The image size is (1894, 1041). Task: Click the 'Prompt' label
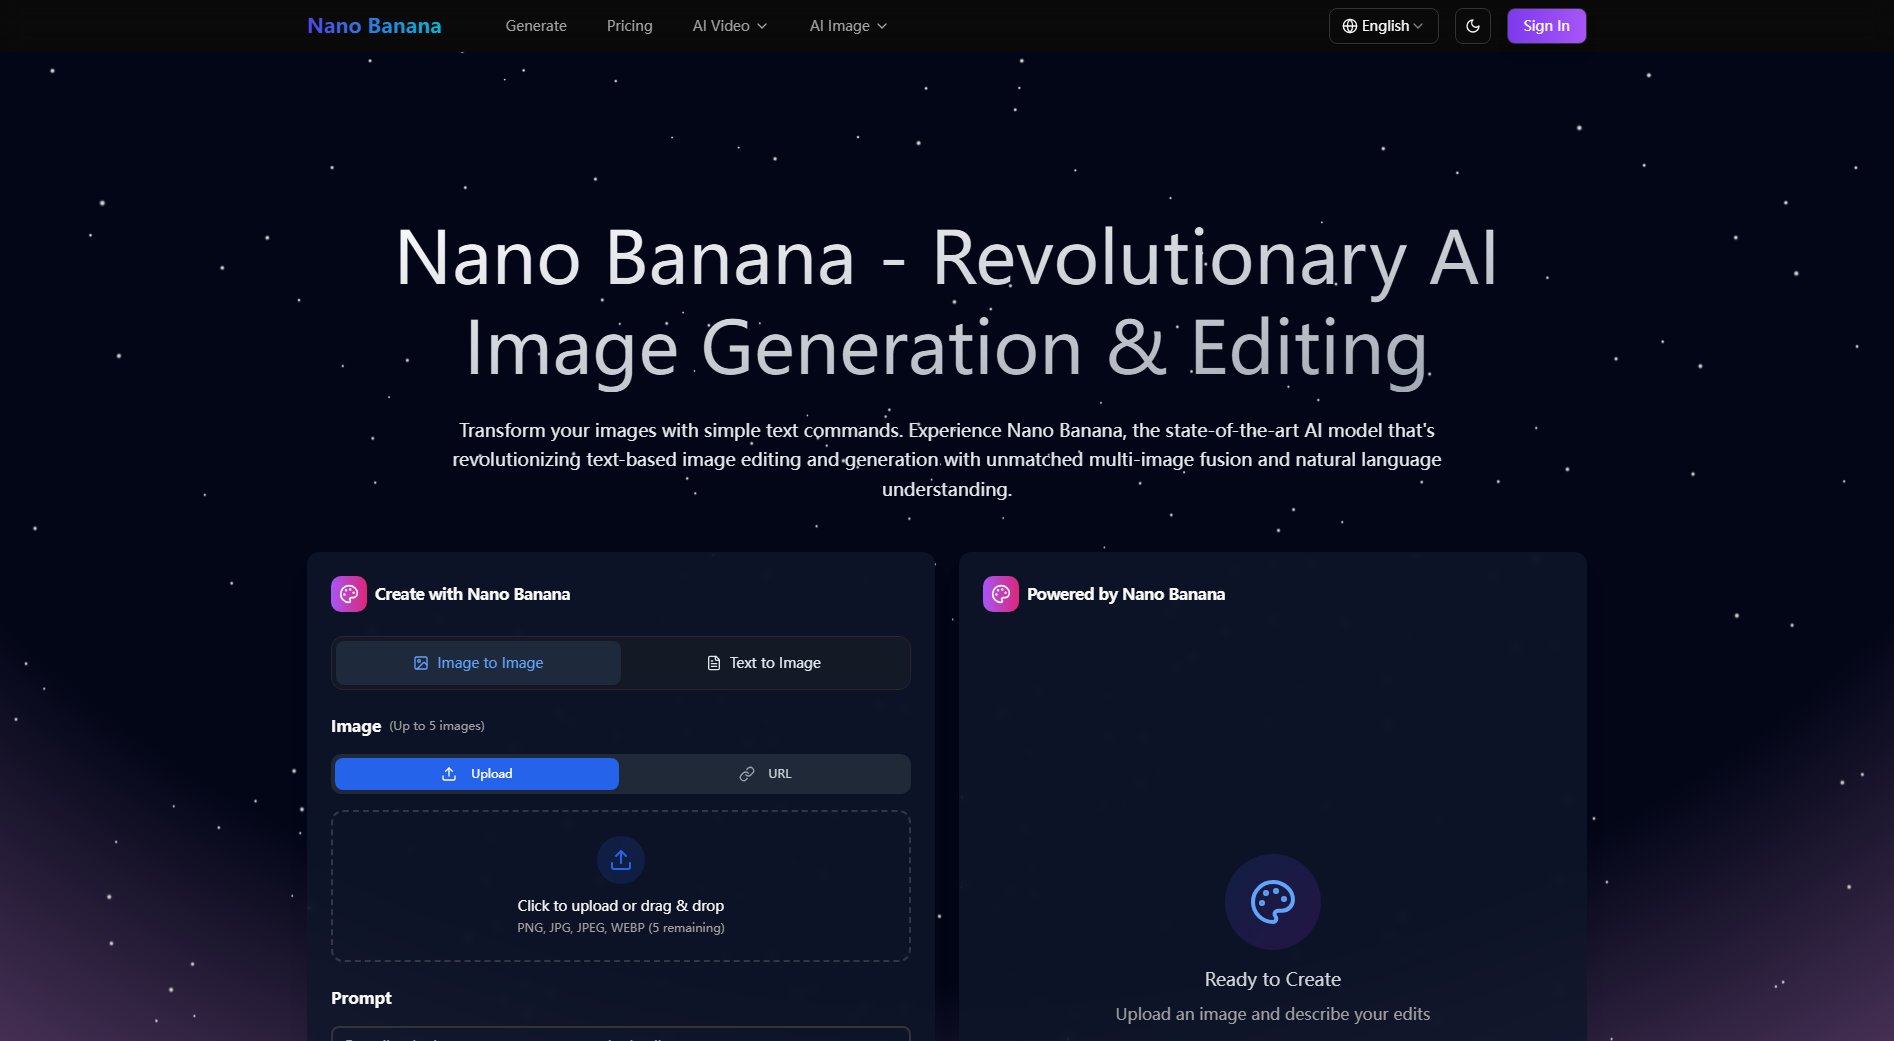361,998
